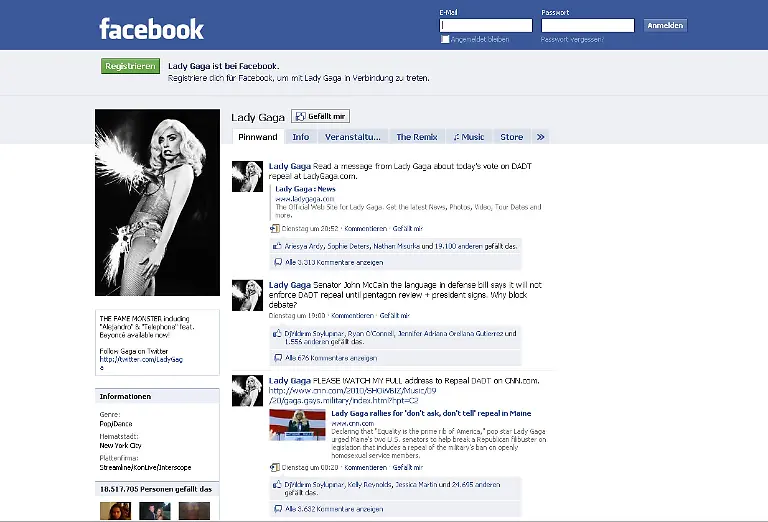Screen dimensions: 768x522
Task: Open the www.ladygaga.com link
Action: (x=305, y=199)
